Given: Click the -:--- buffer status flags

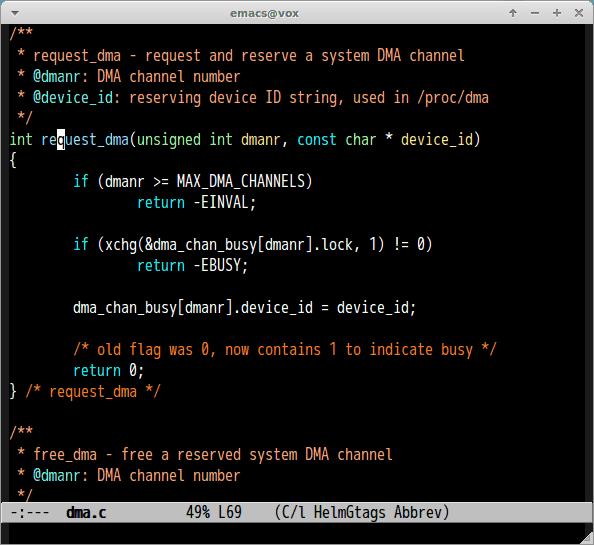Looking at the screenshot, I should [30, 513].
